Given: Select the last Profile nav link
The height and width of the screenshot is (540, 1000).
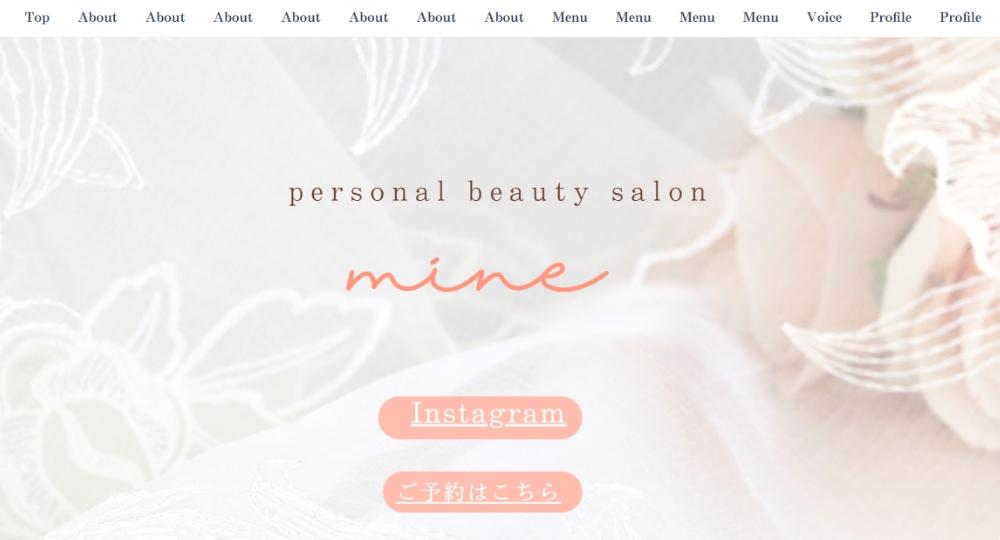Looking at the screenshot, I should click(x=960, y=17).
